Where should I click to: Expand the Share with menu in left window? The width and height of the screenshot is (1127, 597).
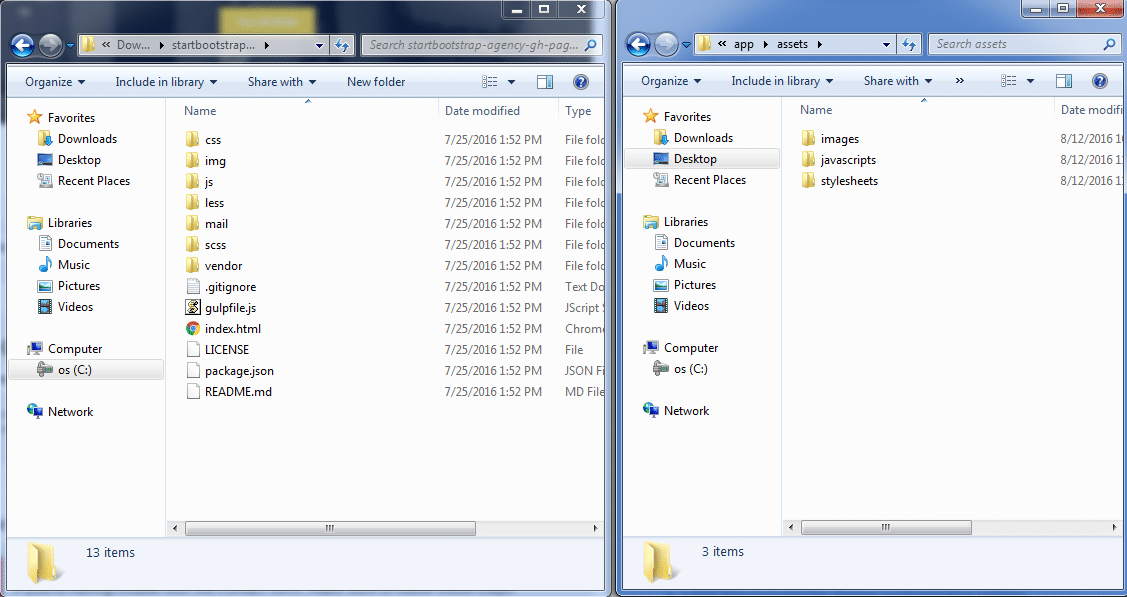282,82
